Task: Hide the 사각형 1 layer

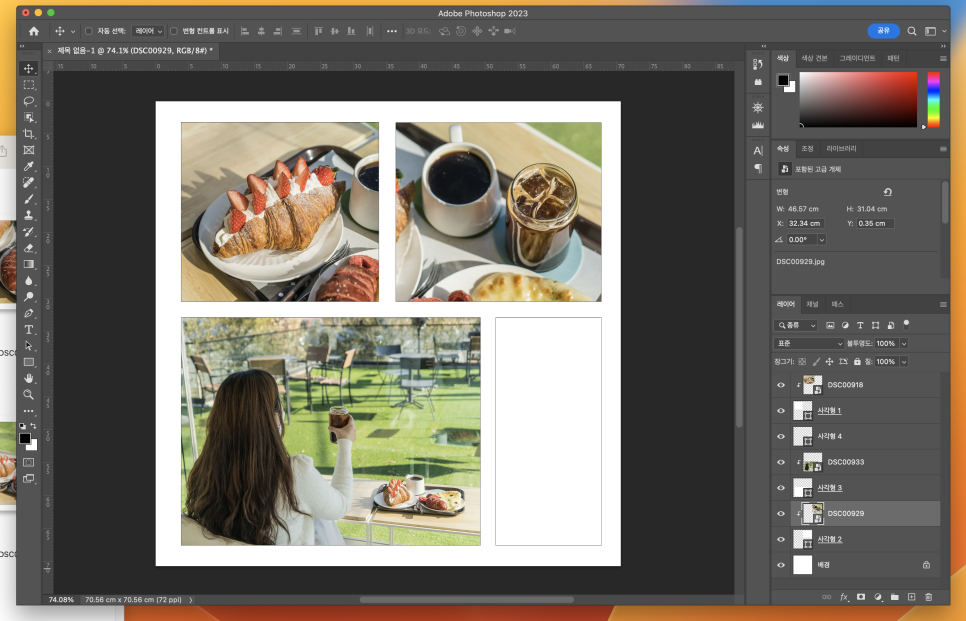Action: pos(781,411)
